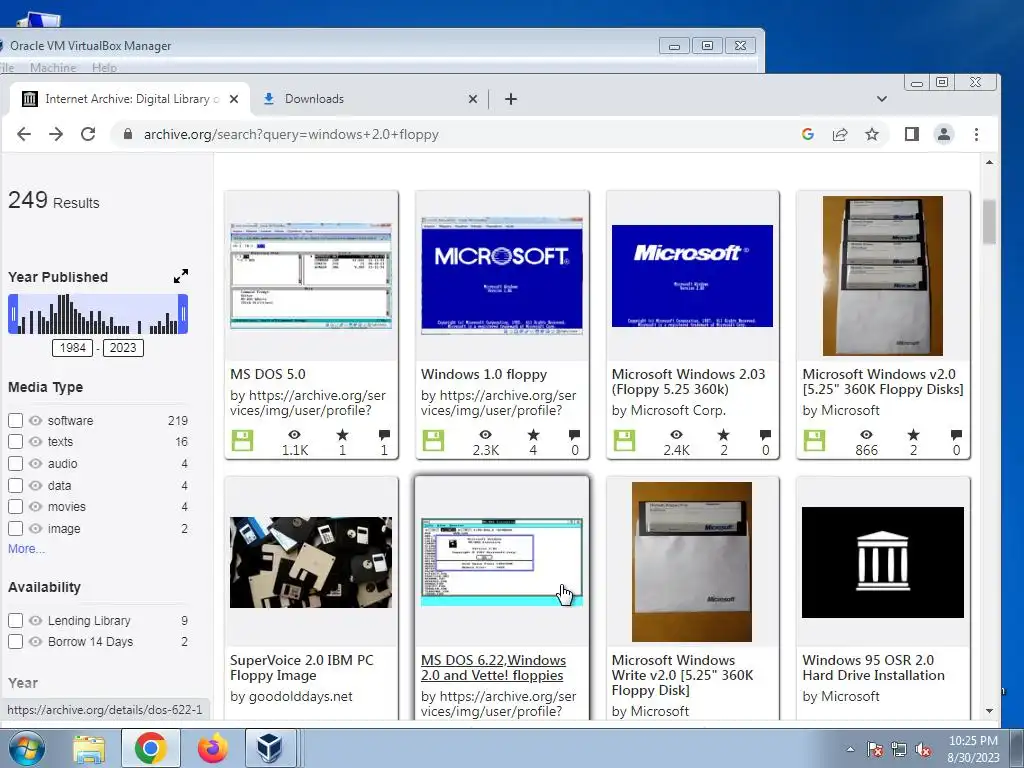Expand More media types
1024x768 pixels.
tap(26, 549)
